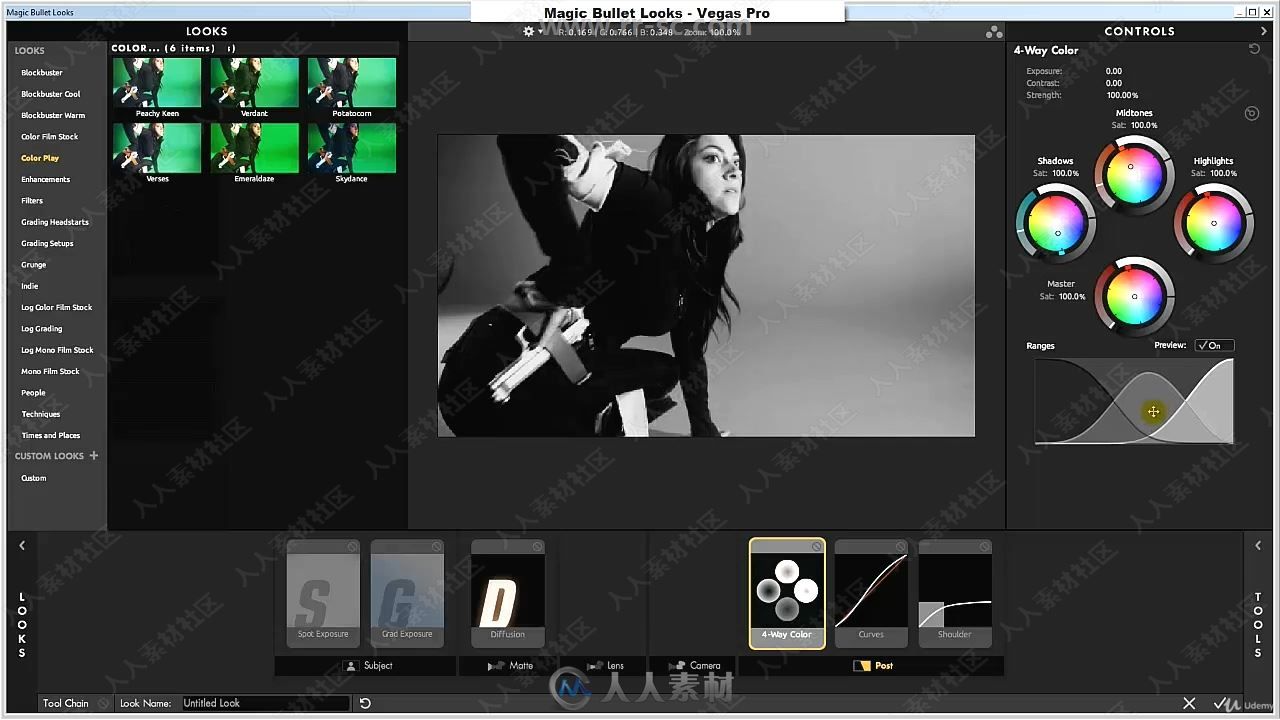Open the settings gear menu above preview
The height and width of the screenshot is (720, 1280).
[529, 31]
